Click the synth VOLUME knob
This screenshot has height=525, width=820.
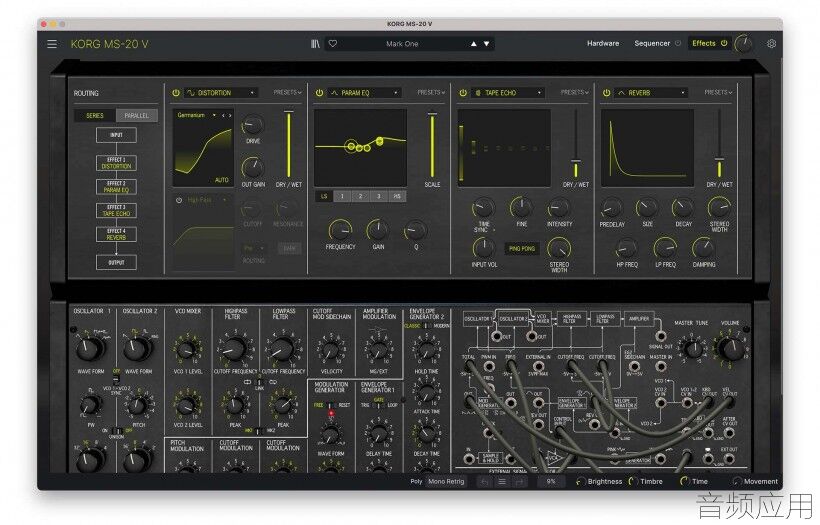[731, 349]
